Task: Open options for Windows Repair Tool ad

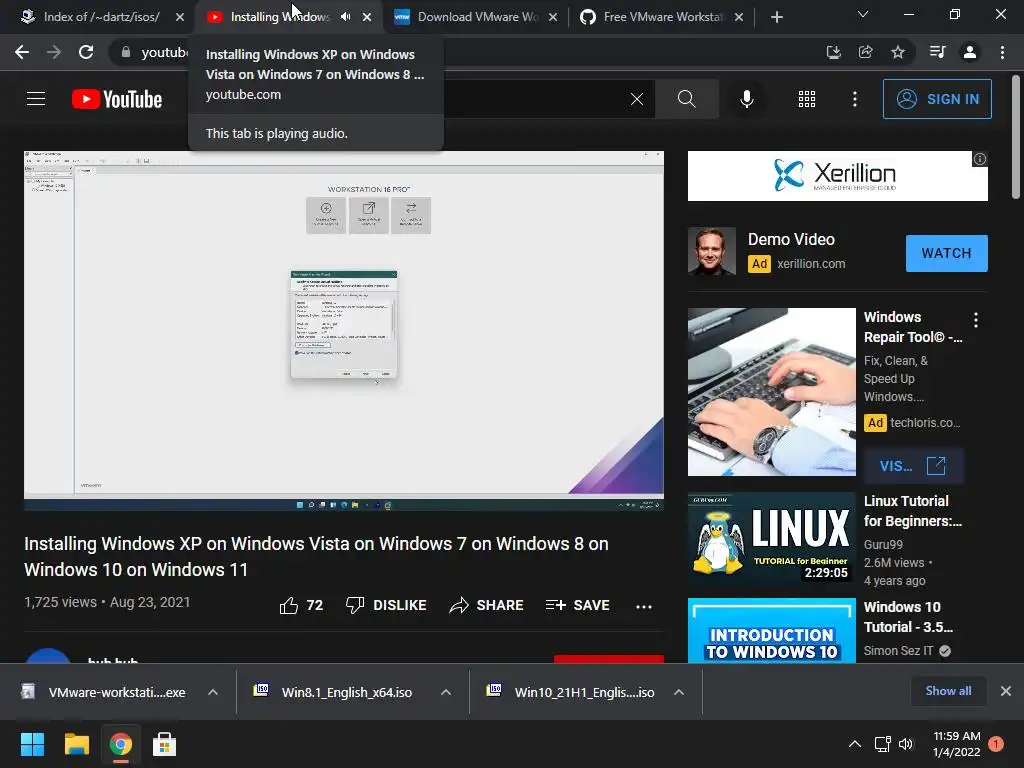Action: [x=976, y=320]
